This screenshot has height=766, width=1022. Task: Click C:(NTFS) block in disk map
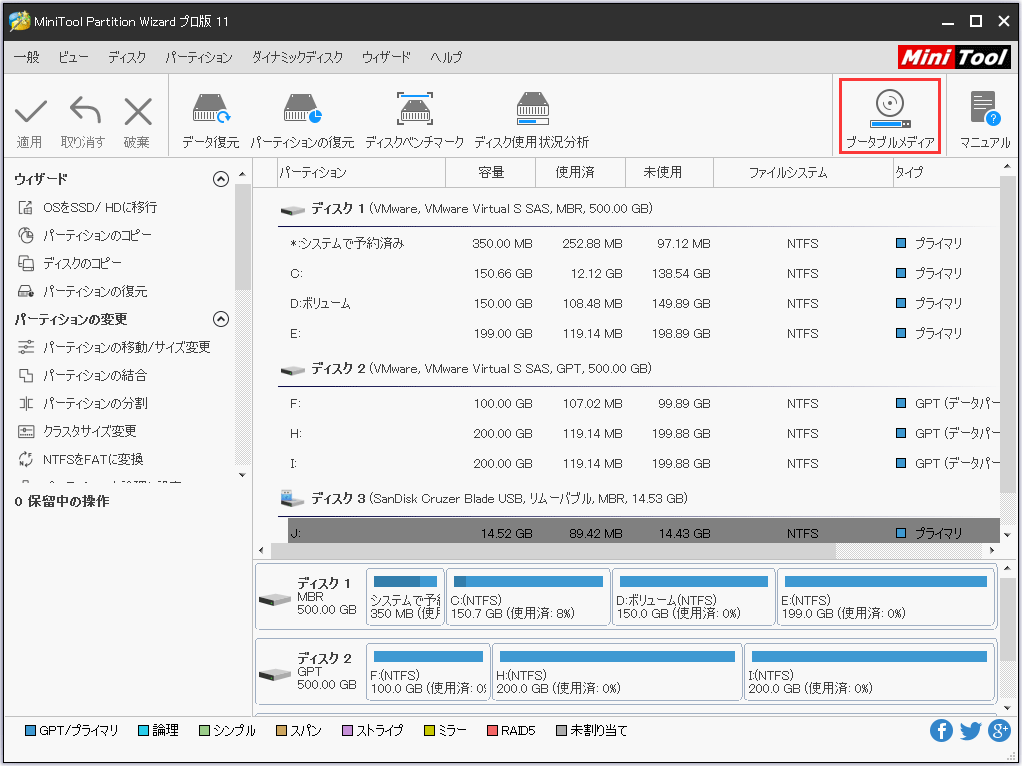pos(528,597)
